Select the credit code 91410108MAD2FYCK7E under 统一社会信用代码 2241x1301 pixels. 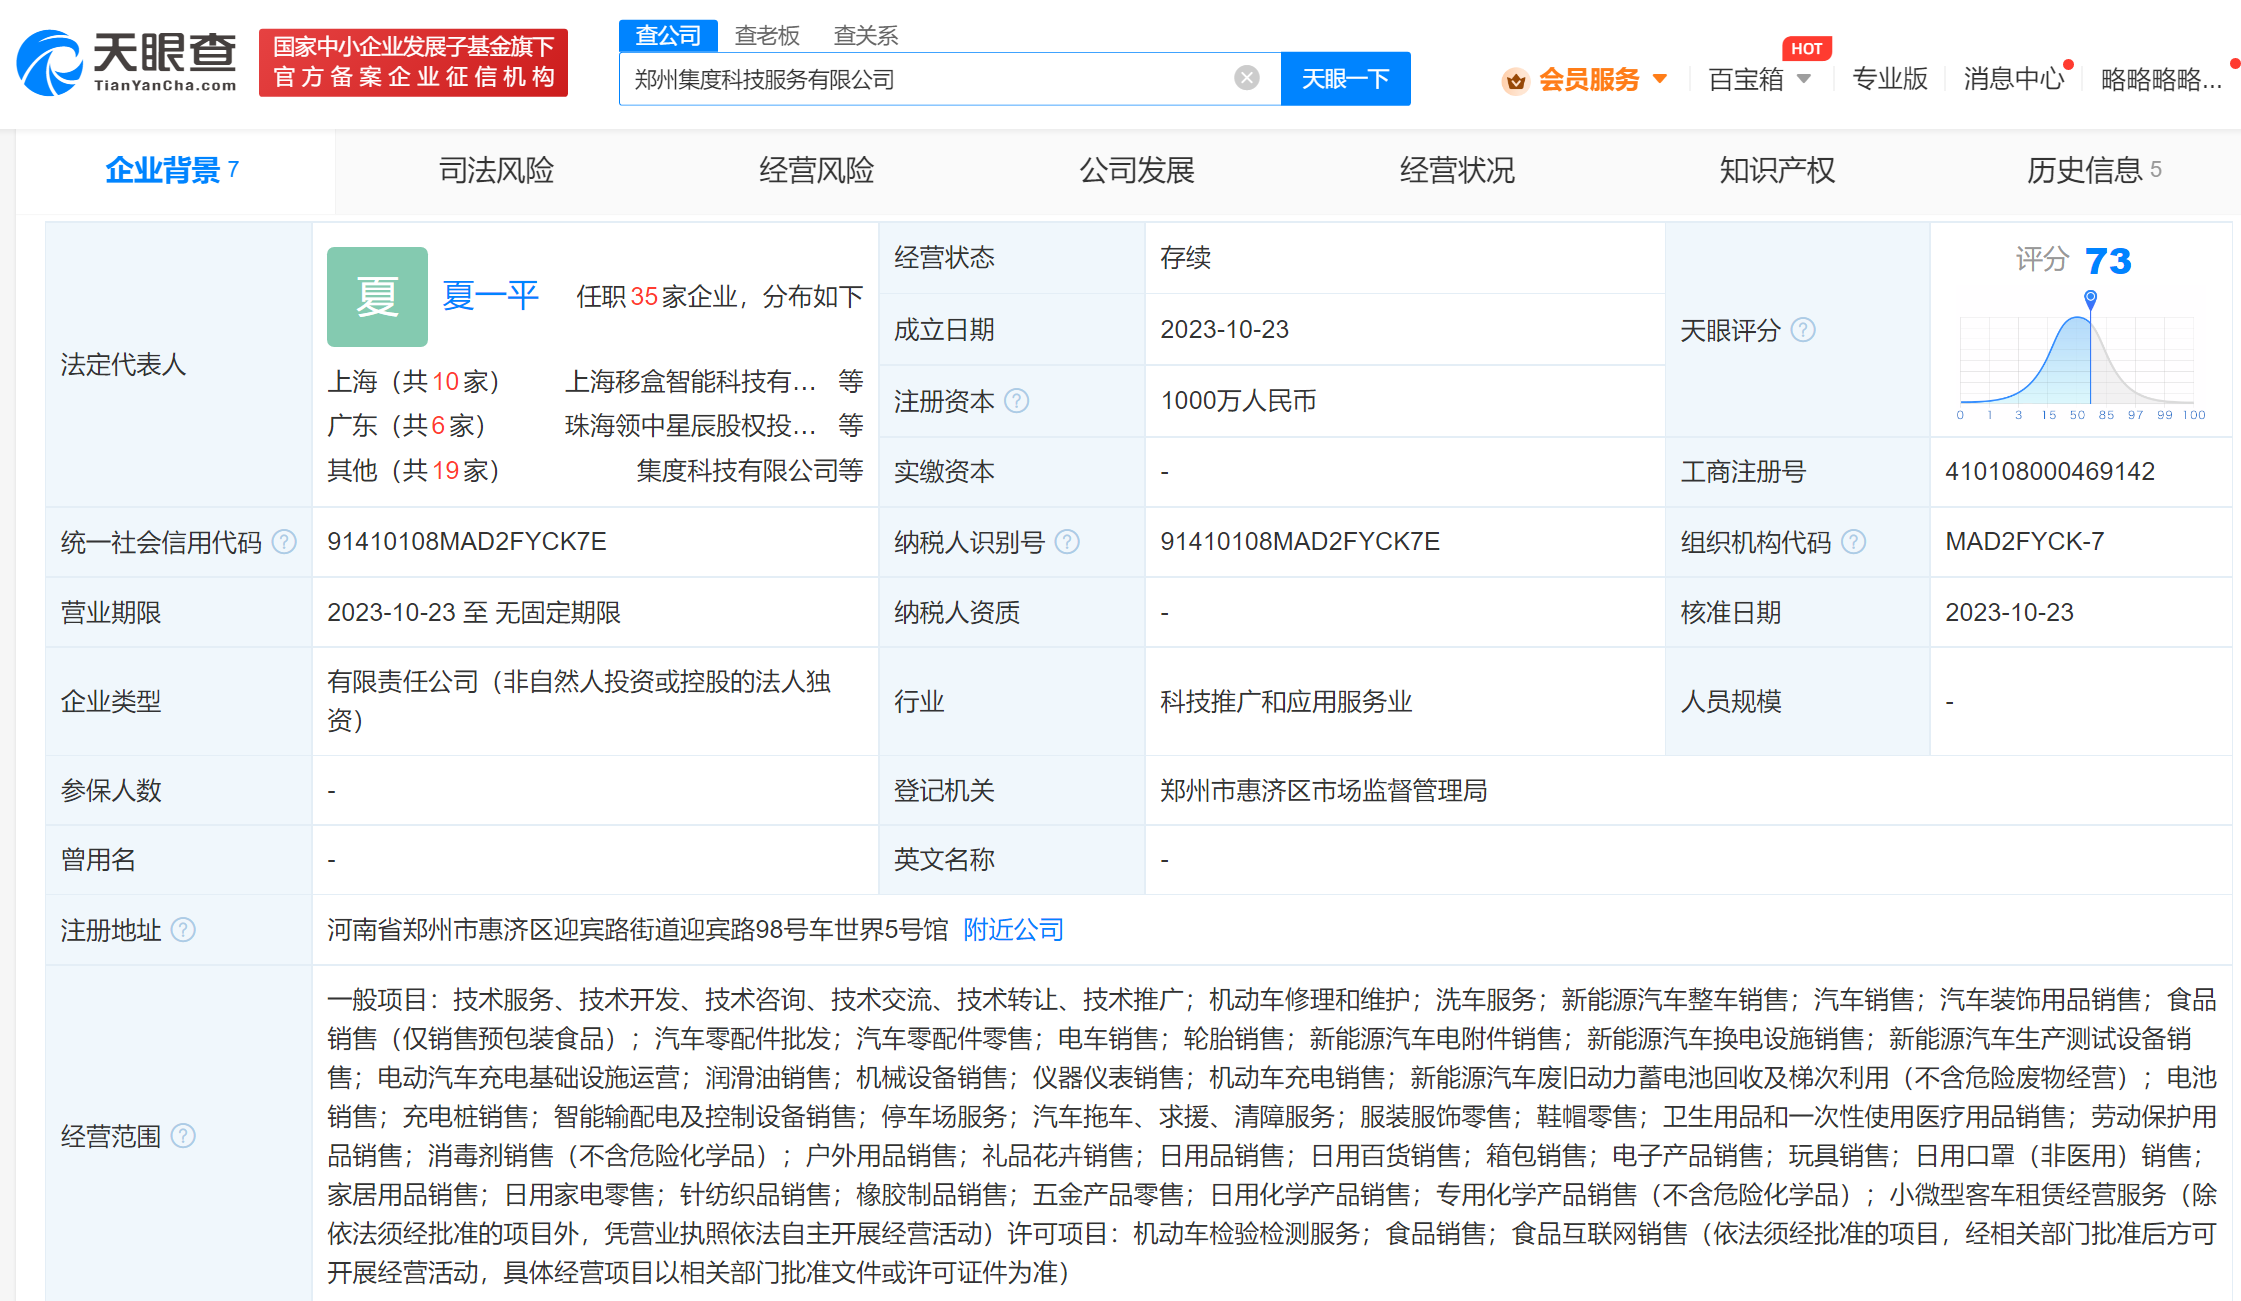(467, 542)
